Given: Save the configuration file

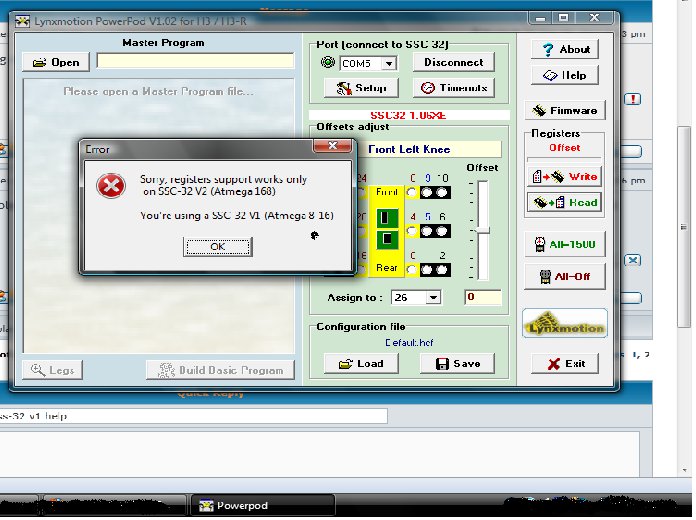Looking at the screenshot, I should 457,364.
